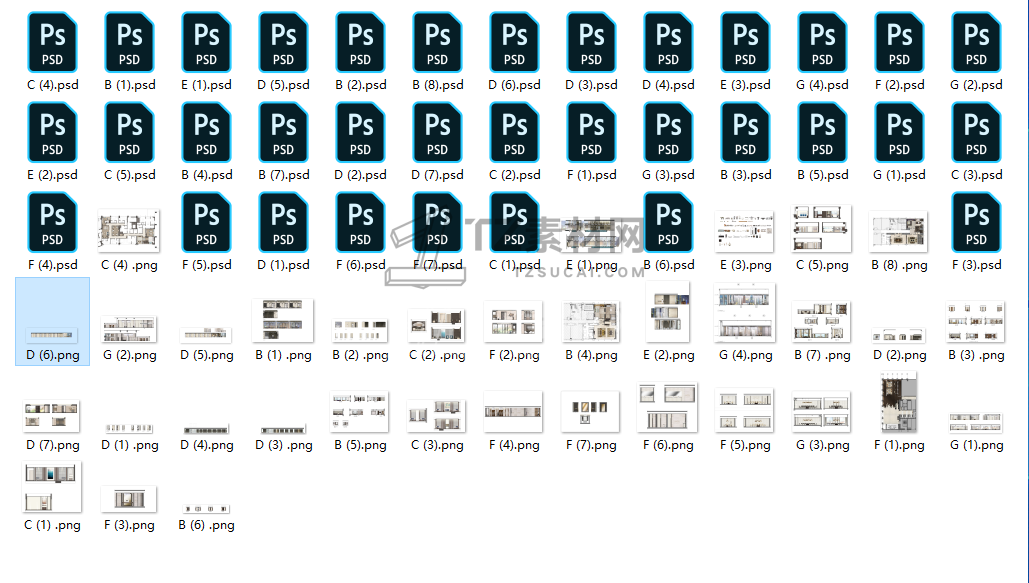1029x583 pixels.
Task: Select the G (1).psd file icon
Action: 899,132
